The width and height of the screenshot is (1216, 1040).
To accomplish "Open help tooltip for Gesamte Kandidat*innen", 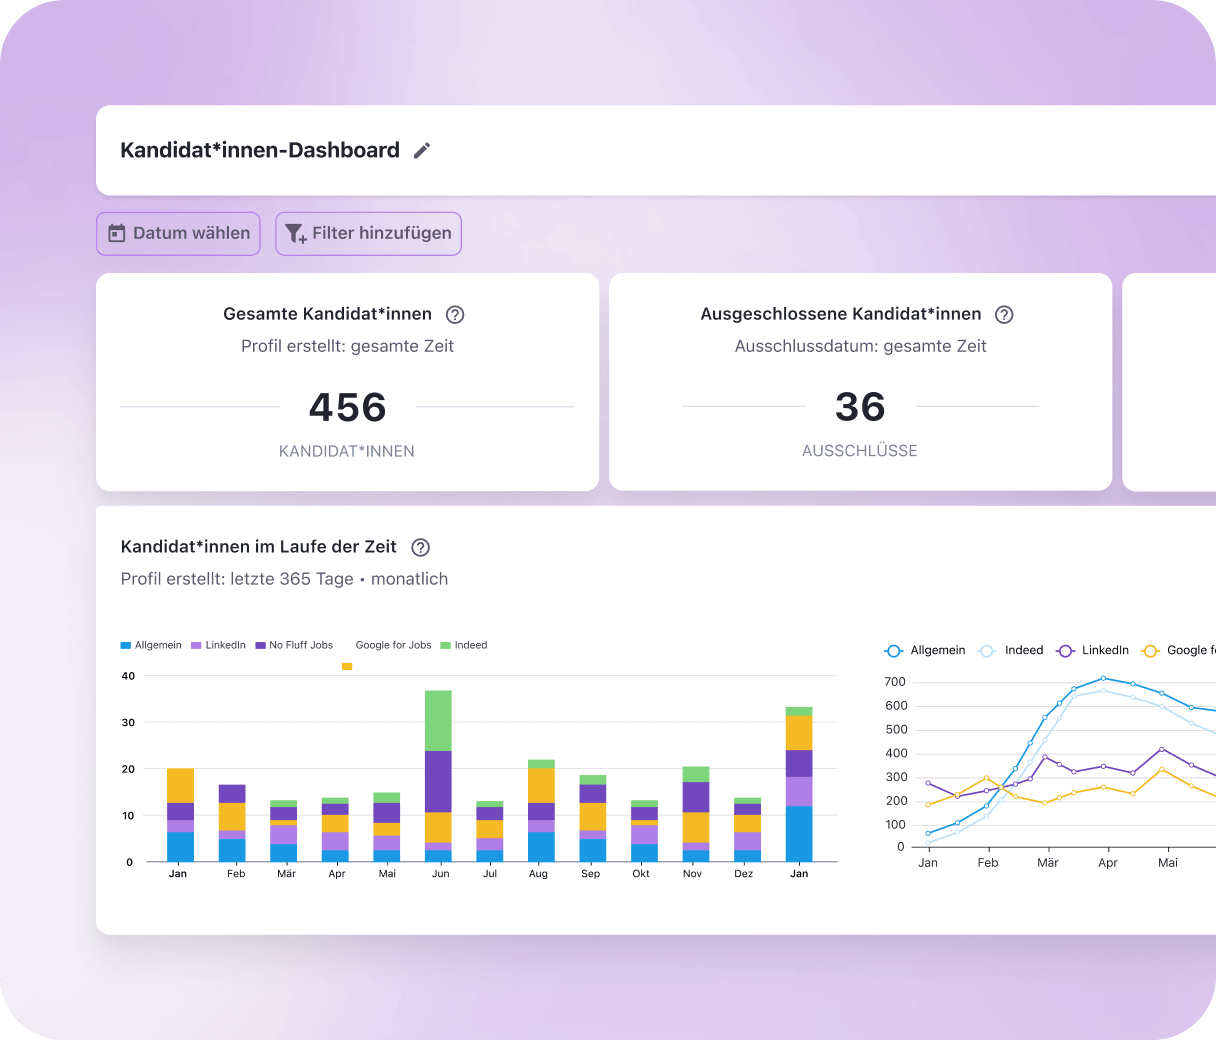I will point(455,314).
